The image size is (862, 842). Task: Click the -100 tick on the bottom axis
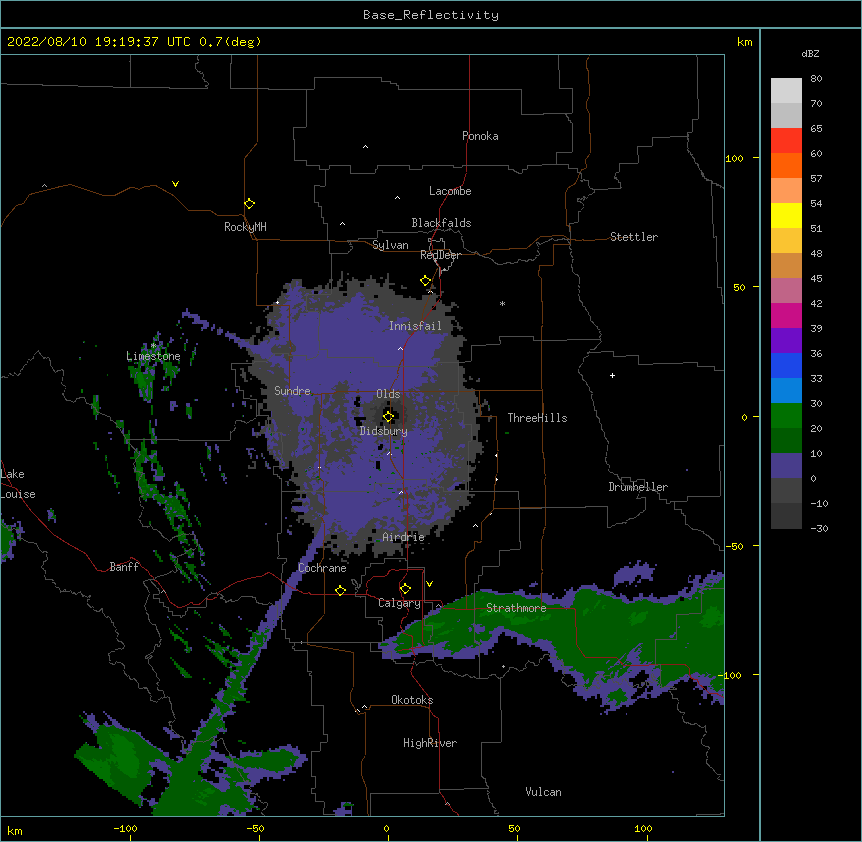point(125,828)
